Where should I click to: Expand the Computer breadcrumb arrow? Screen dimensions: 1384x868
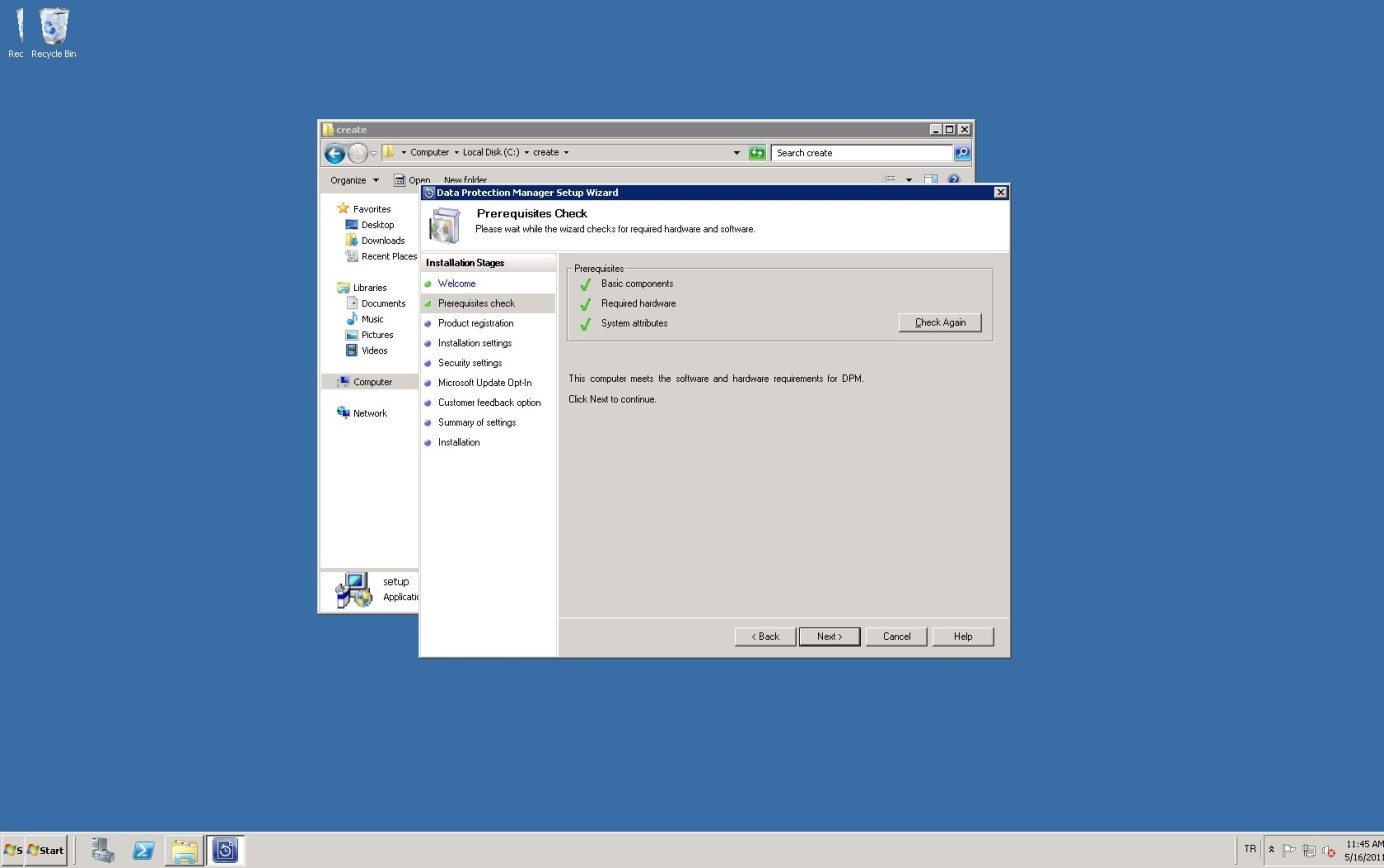coord(455,153)
